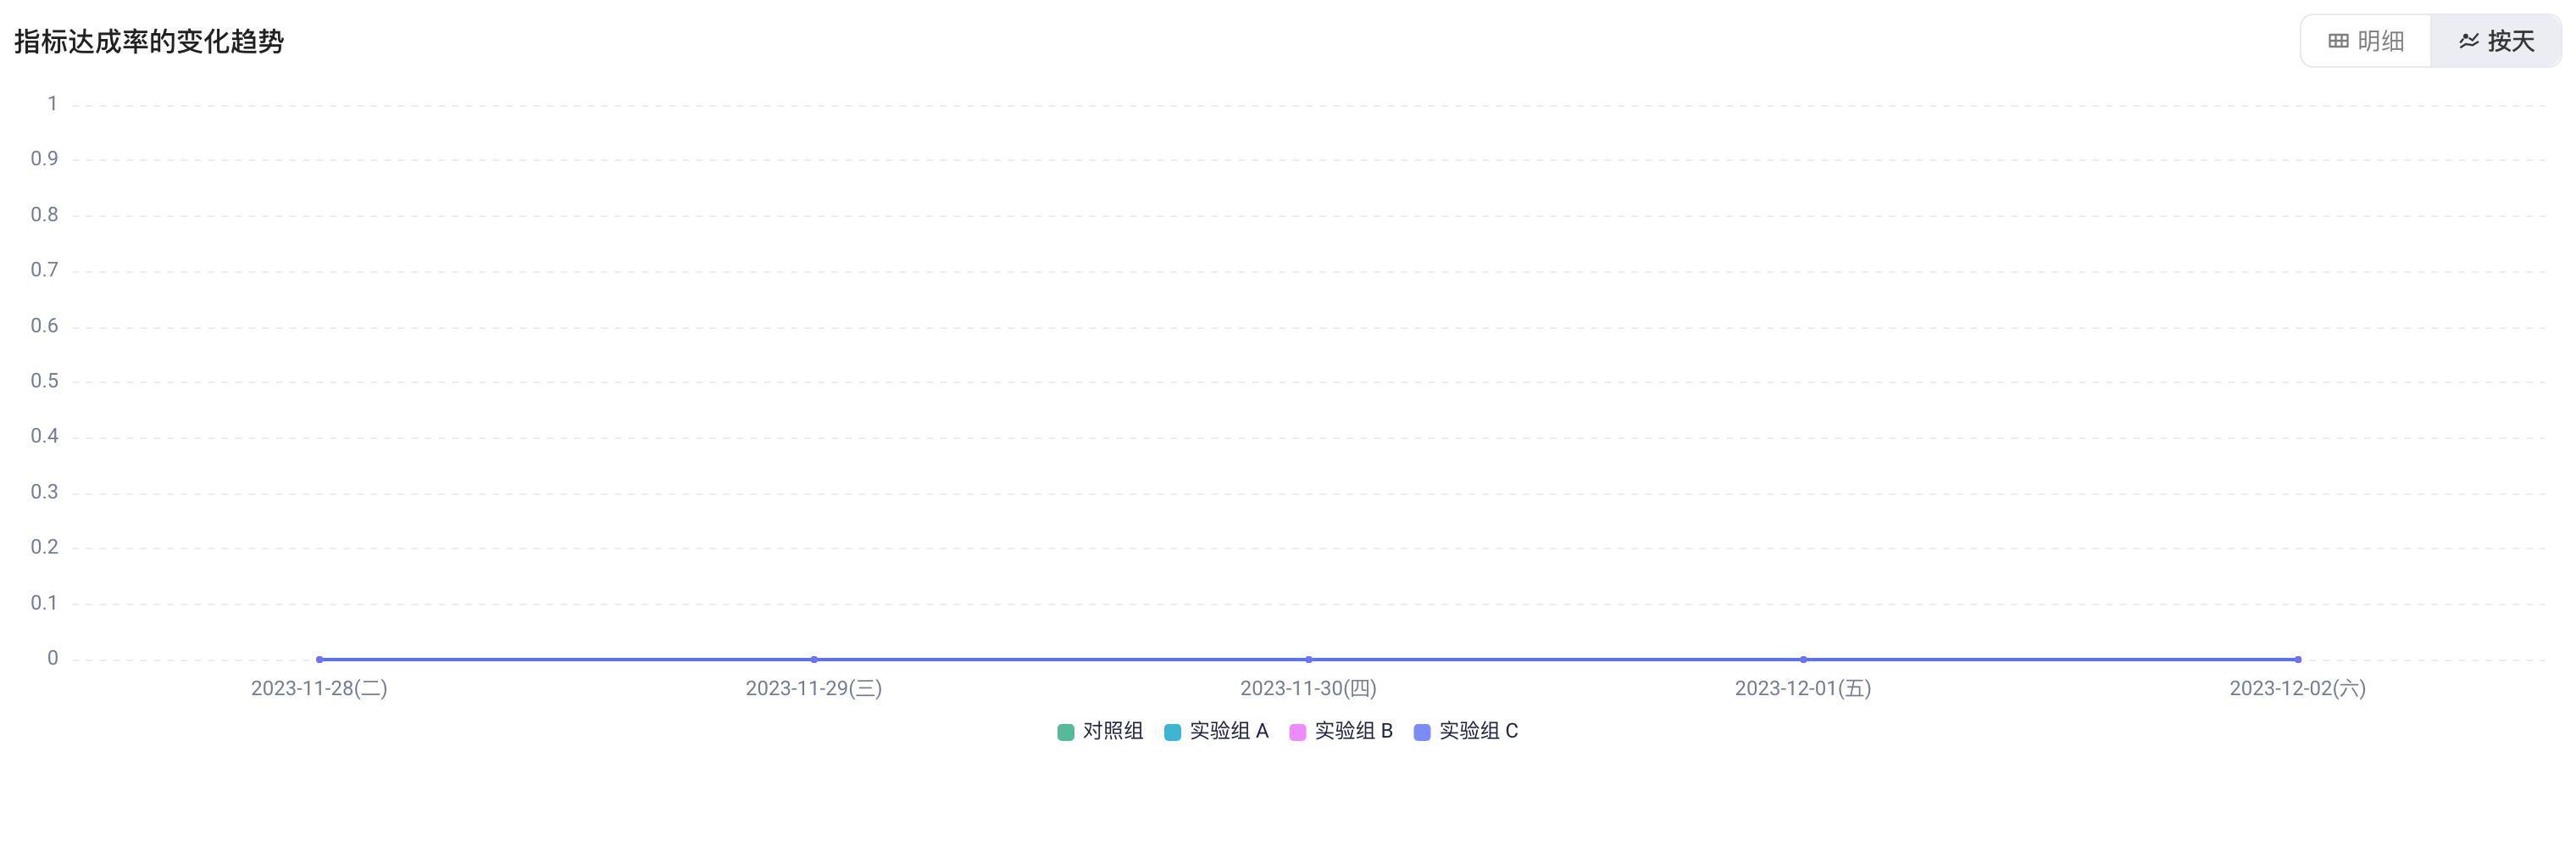This screenshot has height=841, width=2576.
Task: Toggle the 对照组 green legend swatch
Action: [x=1065, y=732]
